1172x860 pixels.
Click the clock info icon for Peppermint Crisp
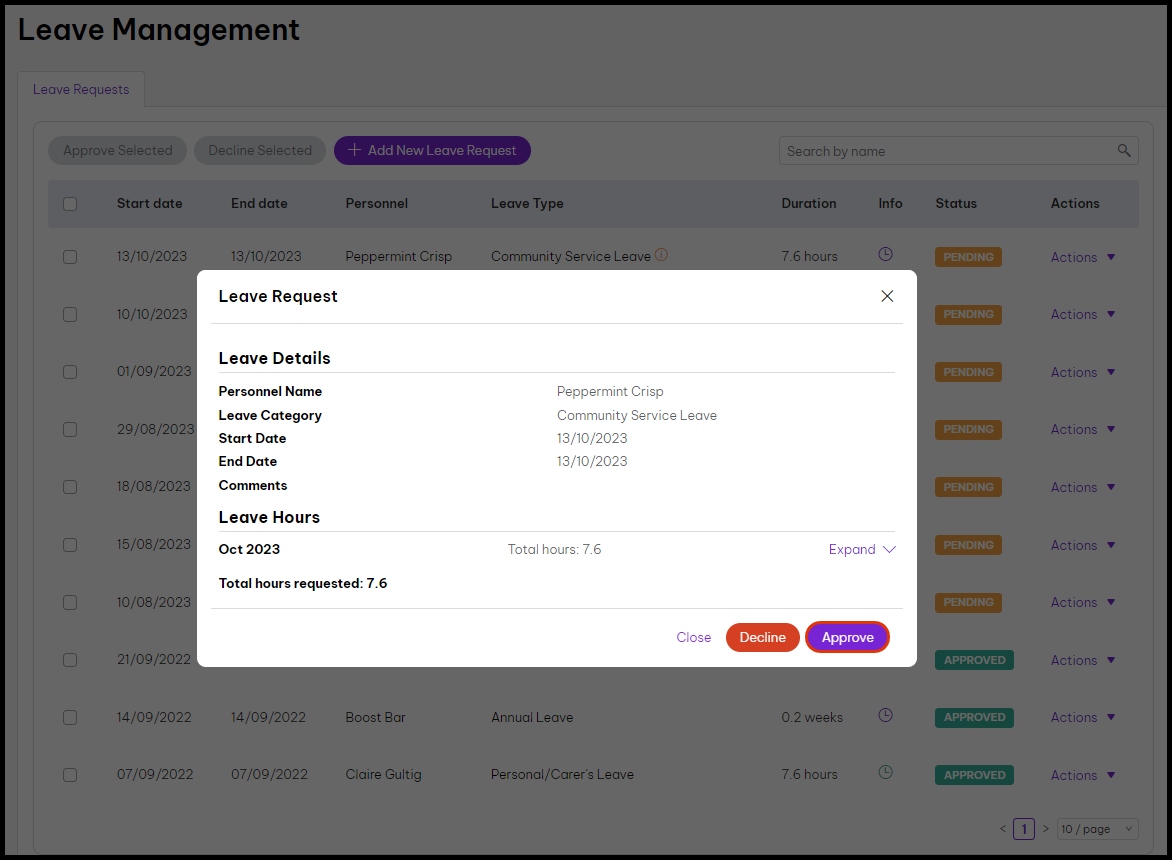[885, 255]
